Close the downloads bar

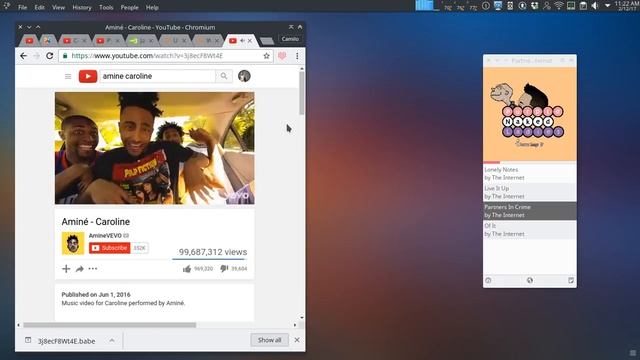[x=297, y=340]
